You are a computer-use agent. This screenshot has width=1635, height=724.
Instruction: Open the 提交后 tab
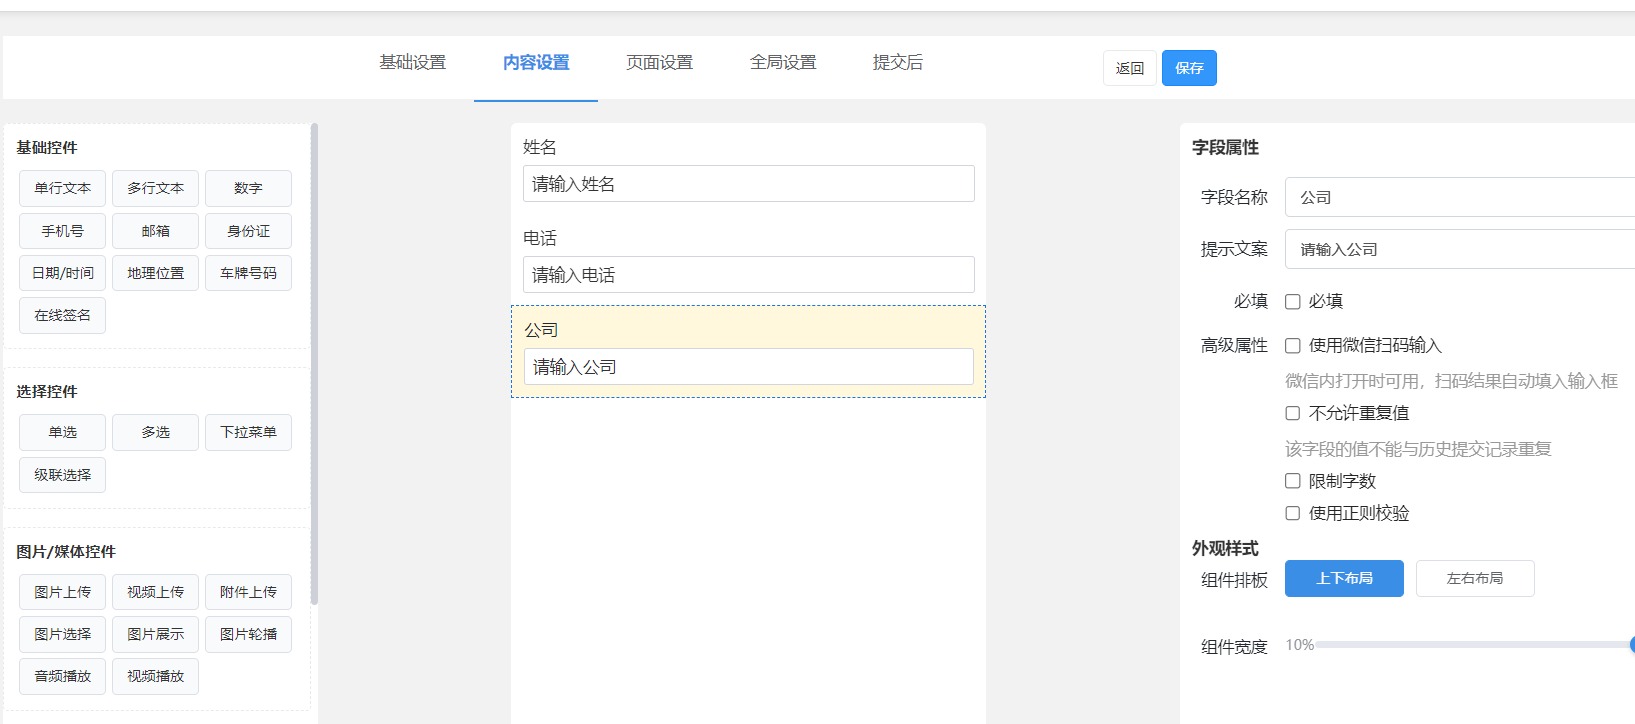(x=898, y=63)
